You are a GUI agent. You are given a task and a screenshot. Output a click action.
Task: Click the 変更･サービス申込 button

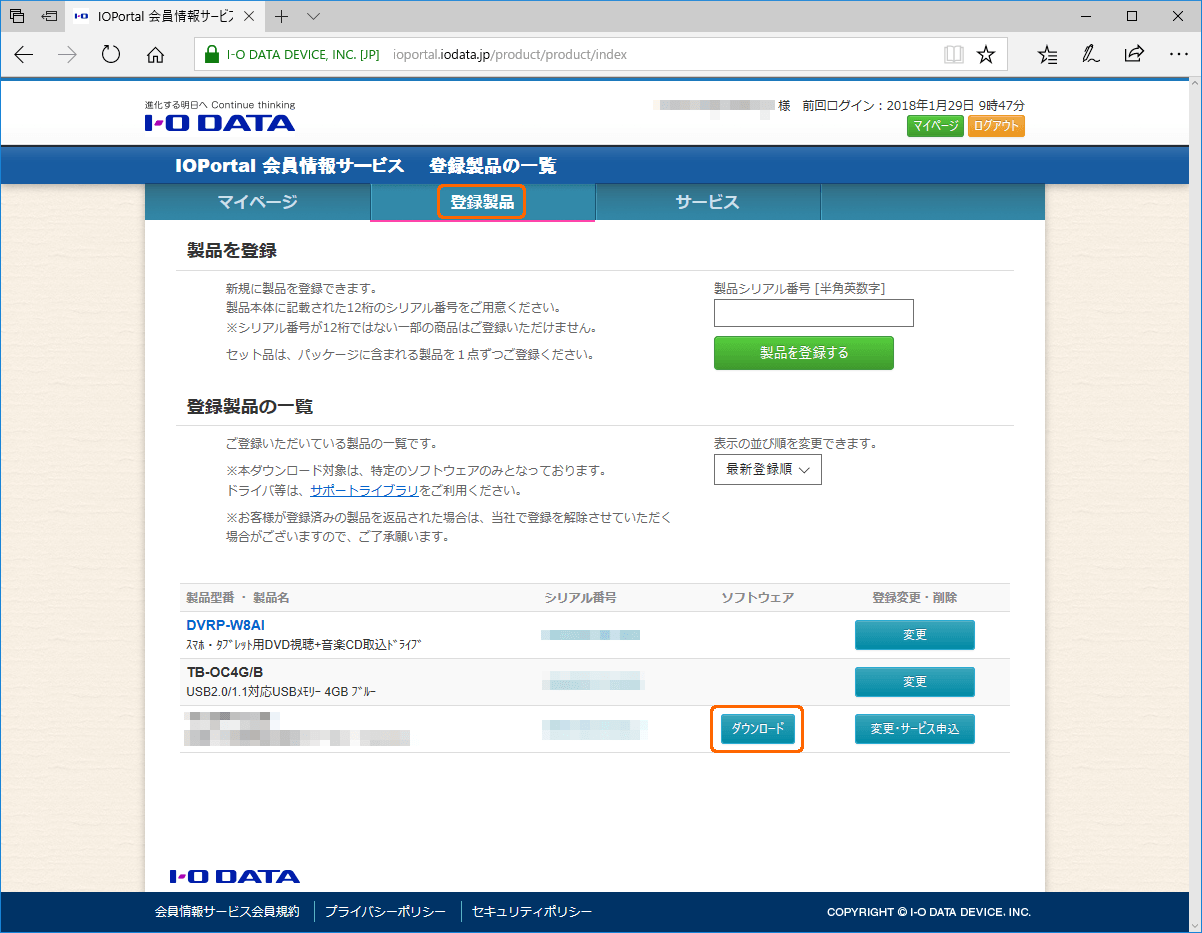tap(915, 730)
